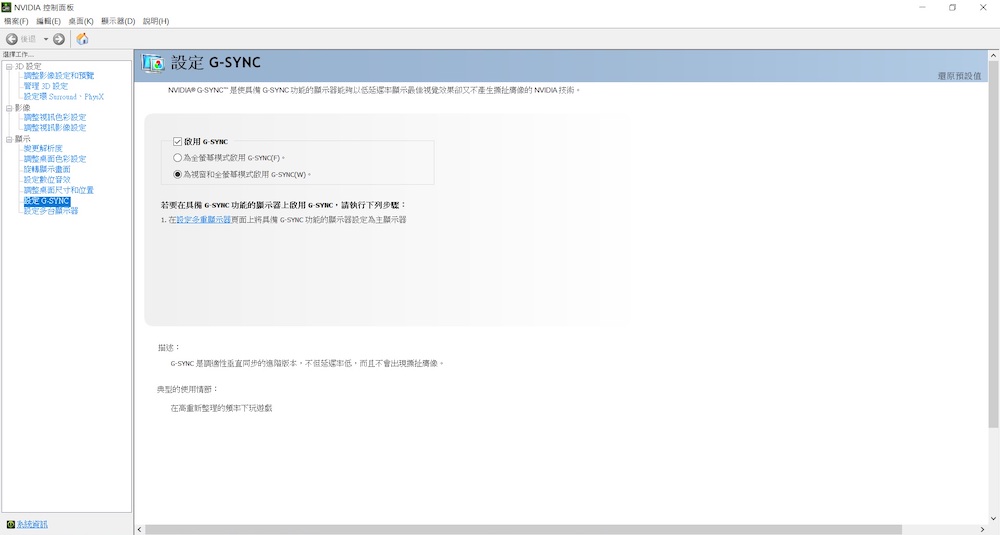Collapse the 顯示 tree node
This screenshot has width=1000, height=535.
(9, 138)
